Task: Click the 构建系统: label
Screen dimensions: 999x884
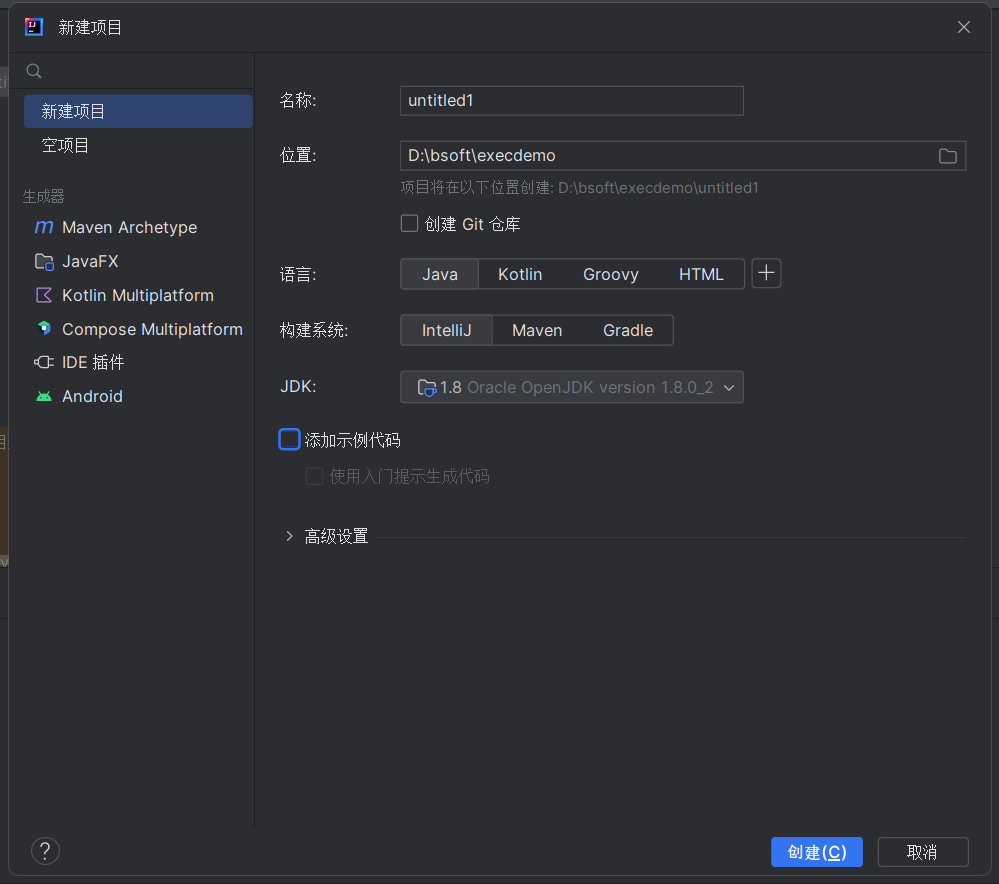Action: pos(313,330)
